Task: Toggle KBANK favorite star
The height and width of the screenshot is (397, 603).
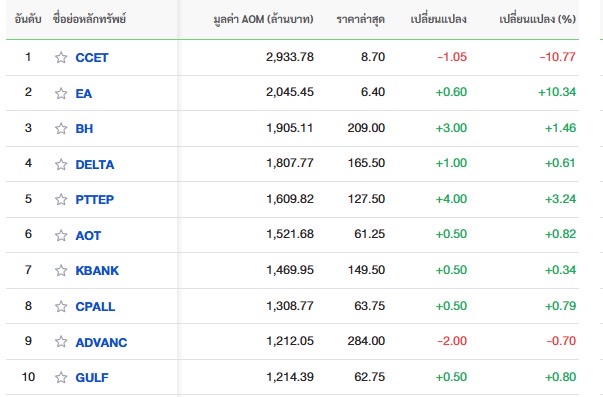Action: [x=61, y=270]
